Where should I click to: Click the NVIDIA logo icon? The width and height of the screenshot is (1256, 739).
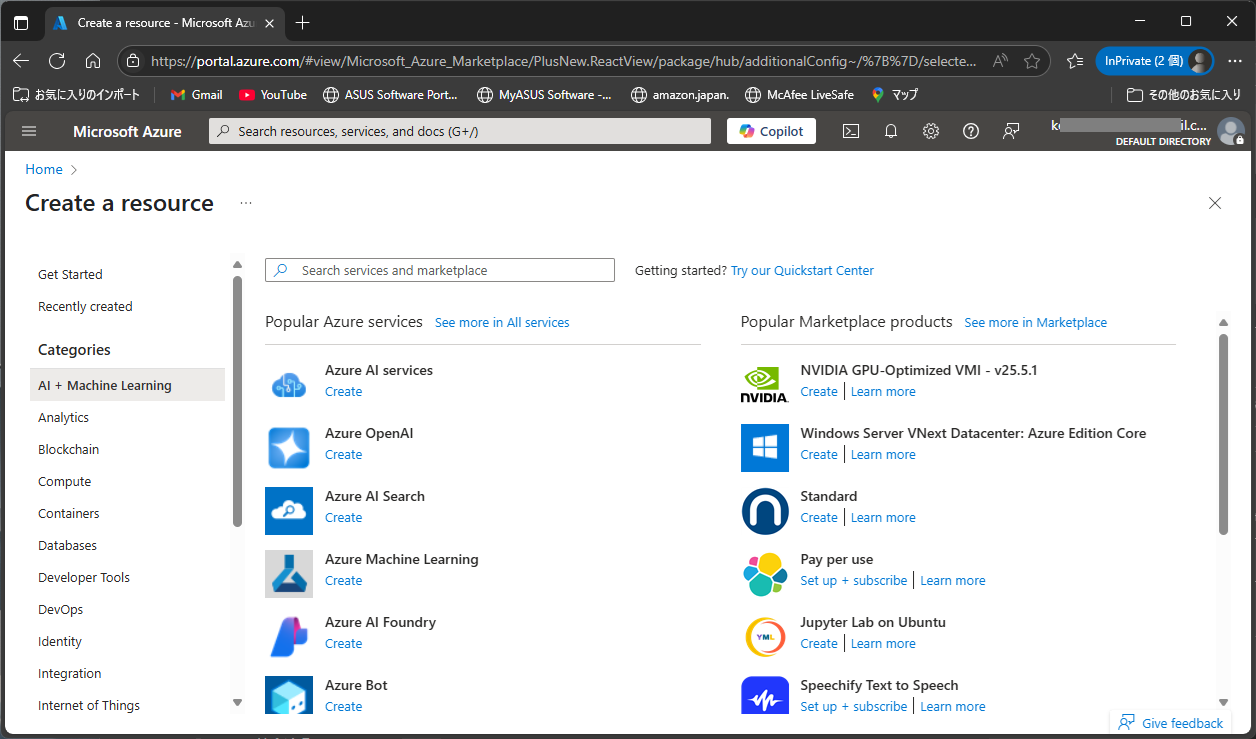pyautogui.click(x=765, y=385)
